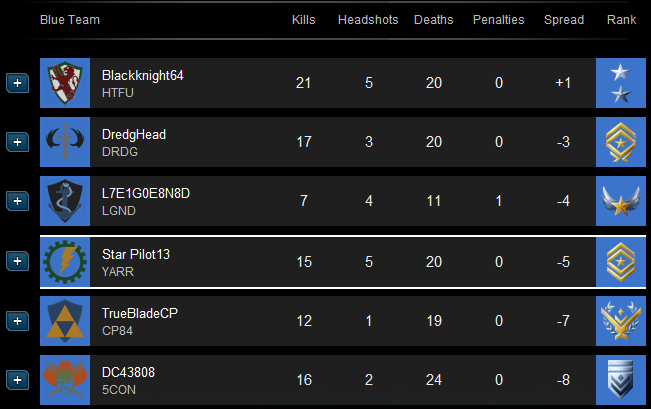Image resolution: width=651 pixels, height=409 pixels.
Task: Sort by the Headshots column header
Action: 368,20
